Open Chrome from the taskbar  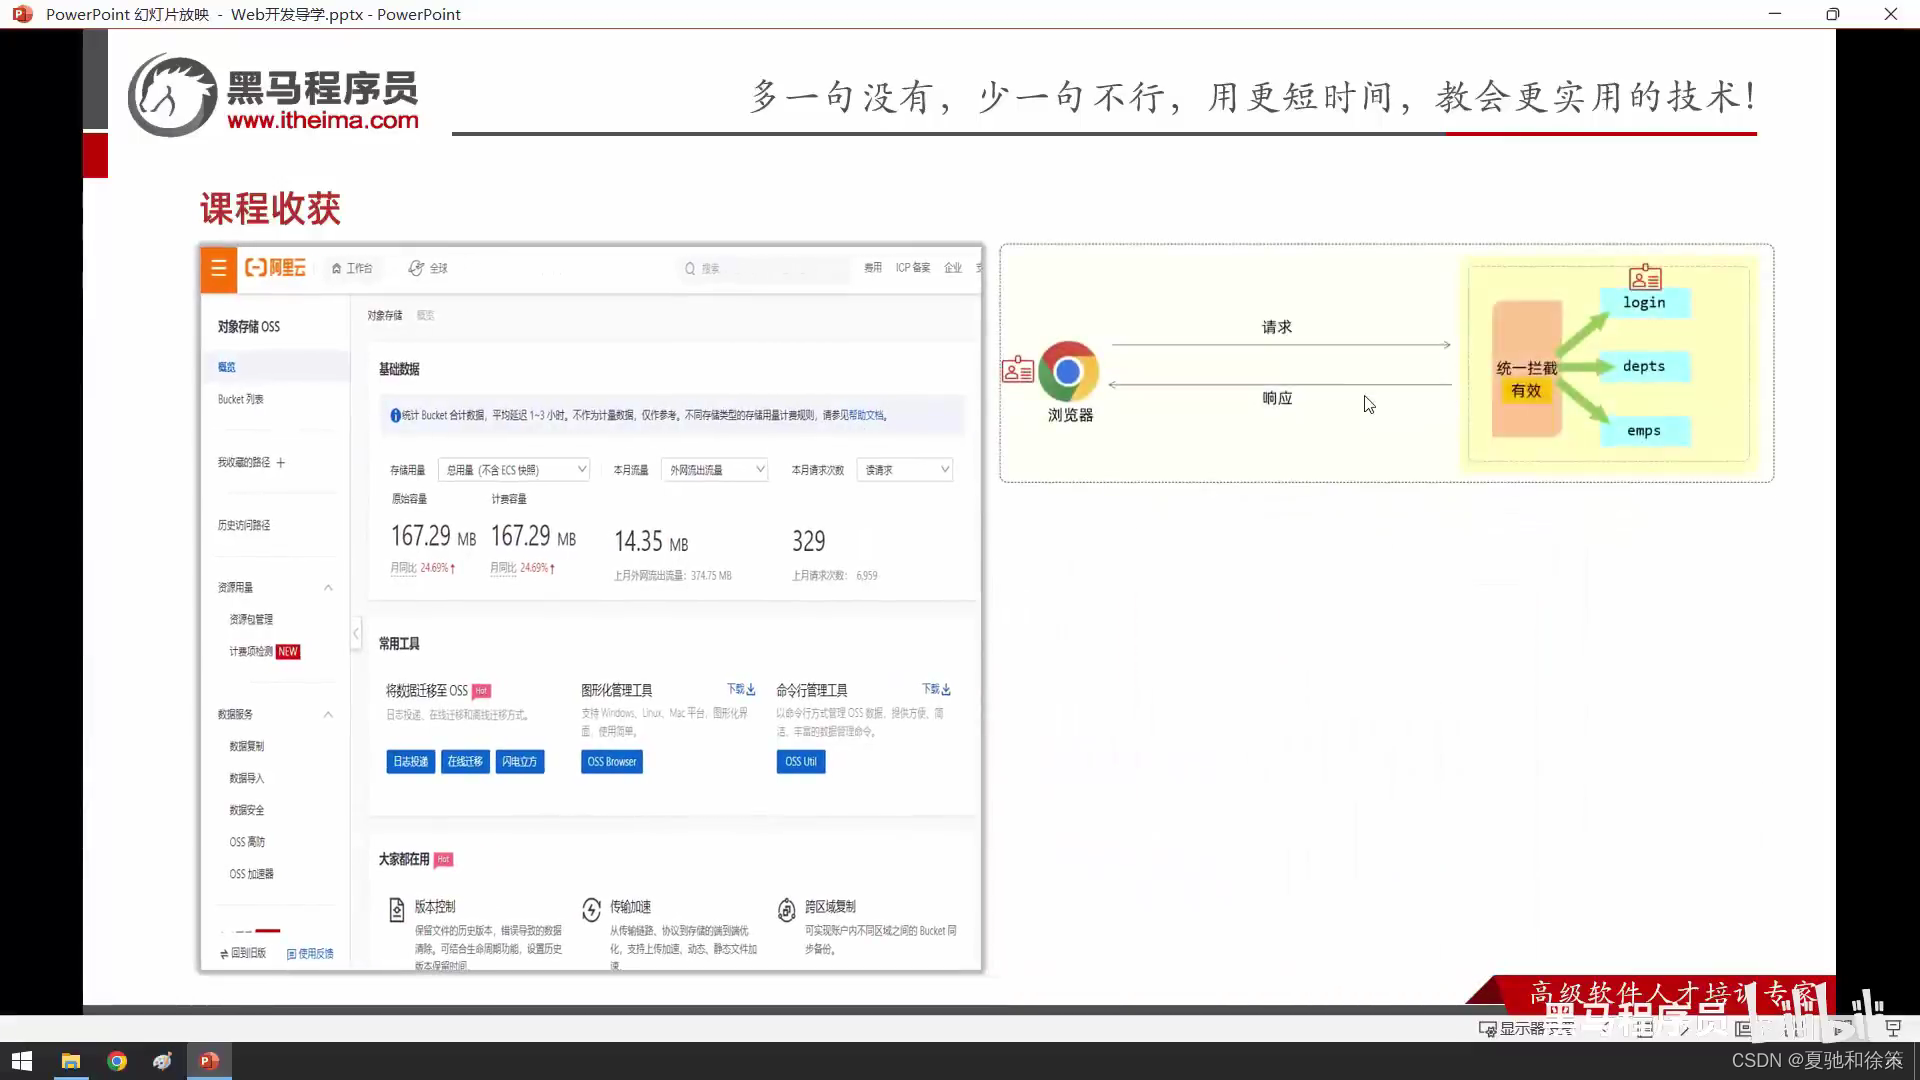(x=117, y=1061)
